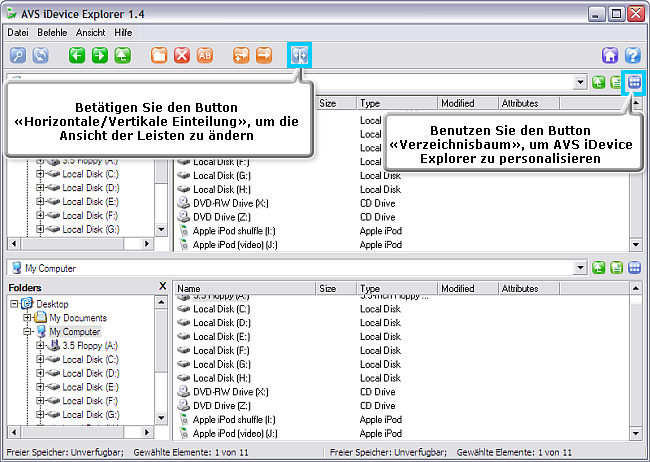The height and width of the screenshot is (462, 650).
Task: Toggle the upper panel's directory tree button
Action: pos(634,82)
